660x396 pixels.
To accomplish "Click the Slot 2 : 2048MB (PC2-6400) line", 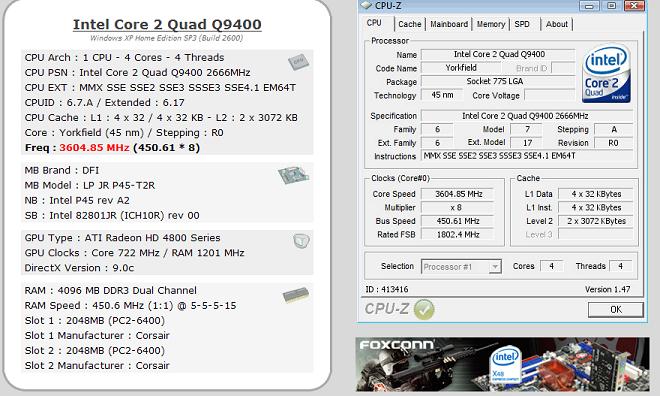I will pos(95,351).
